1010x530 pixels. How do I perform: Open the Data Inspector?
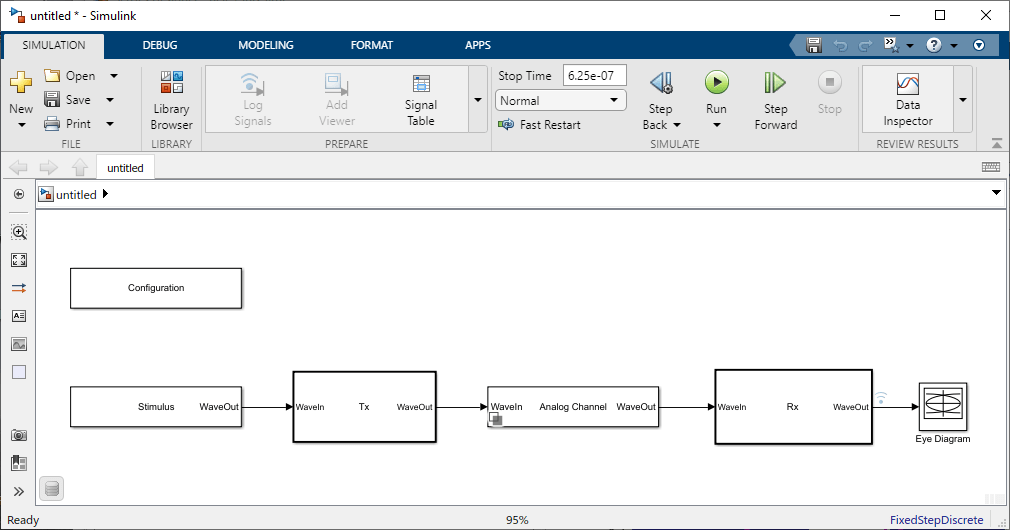click(908, 100)
